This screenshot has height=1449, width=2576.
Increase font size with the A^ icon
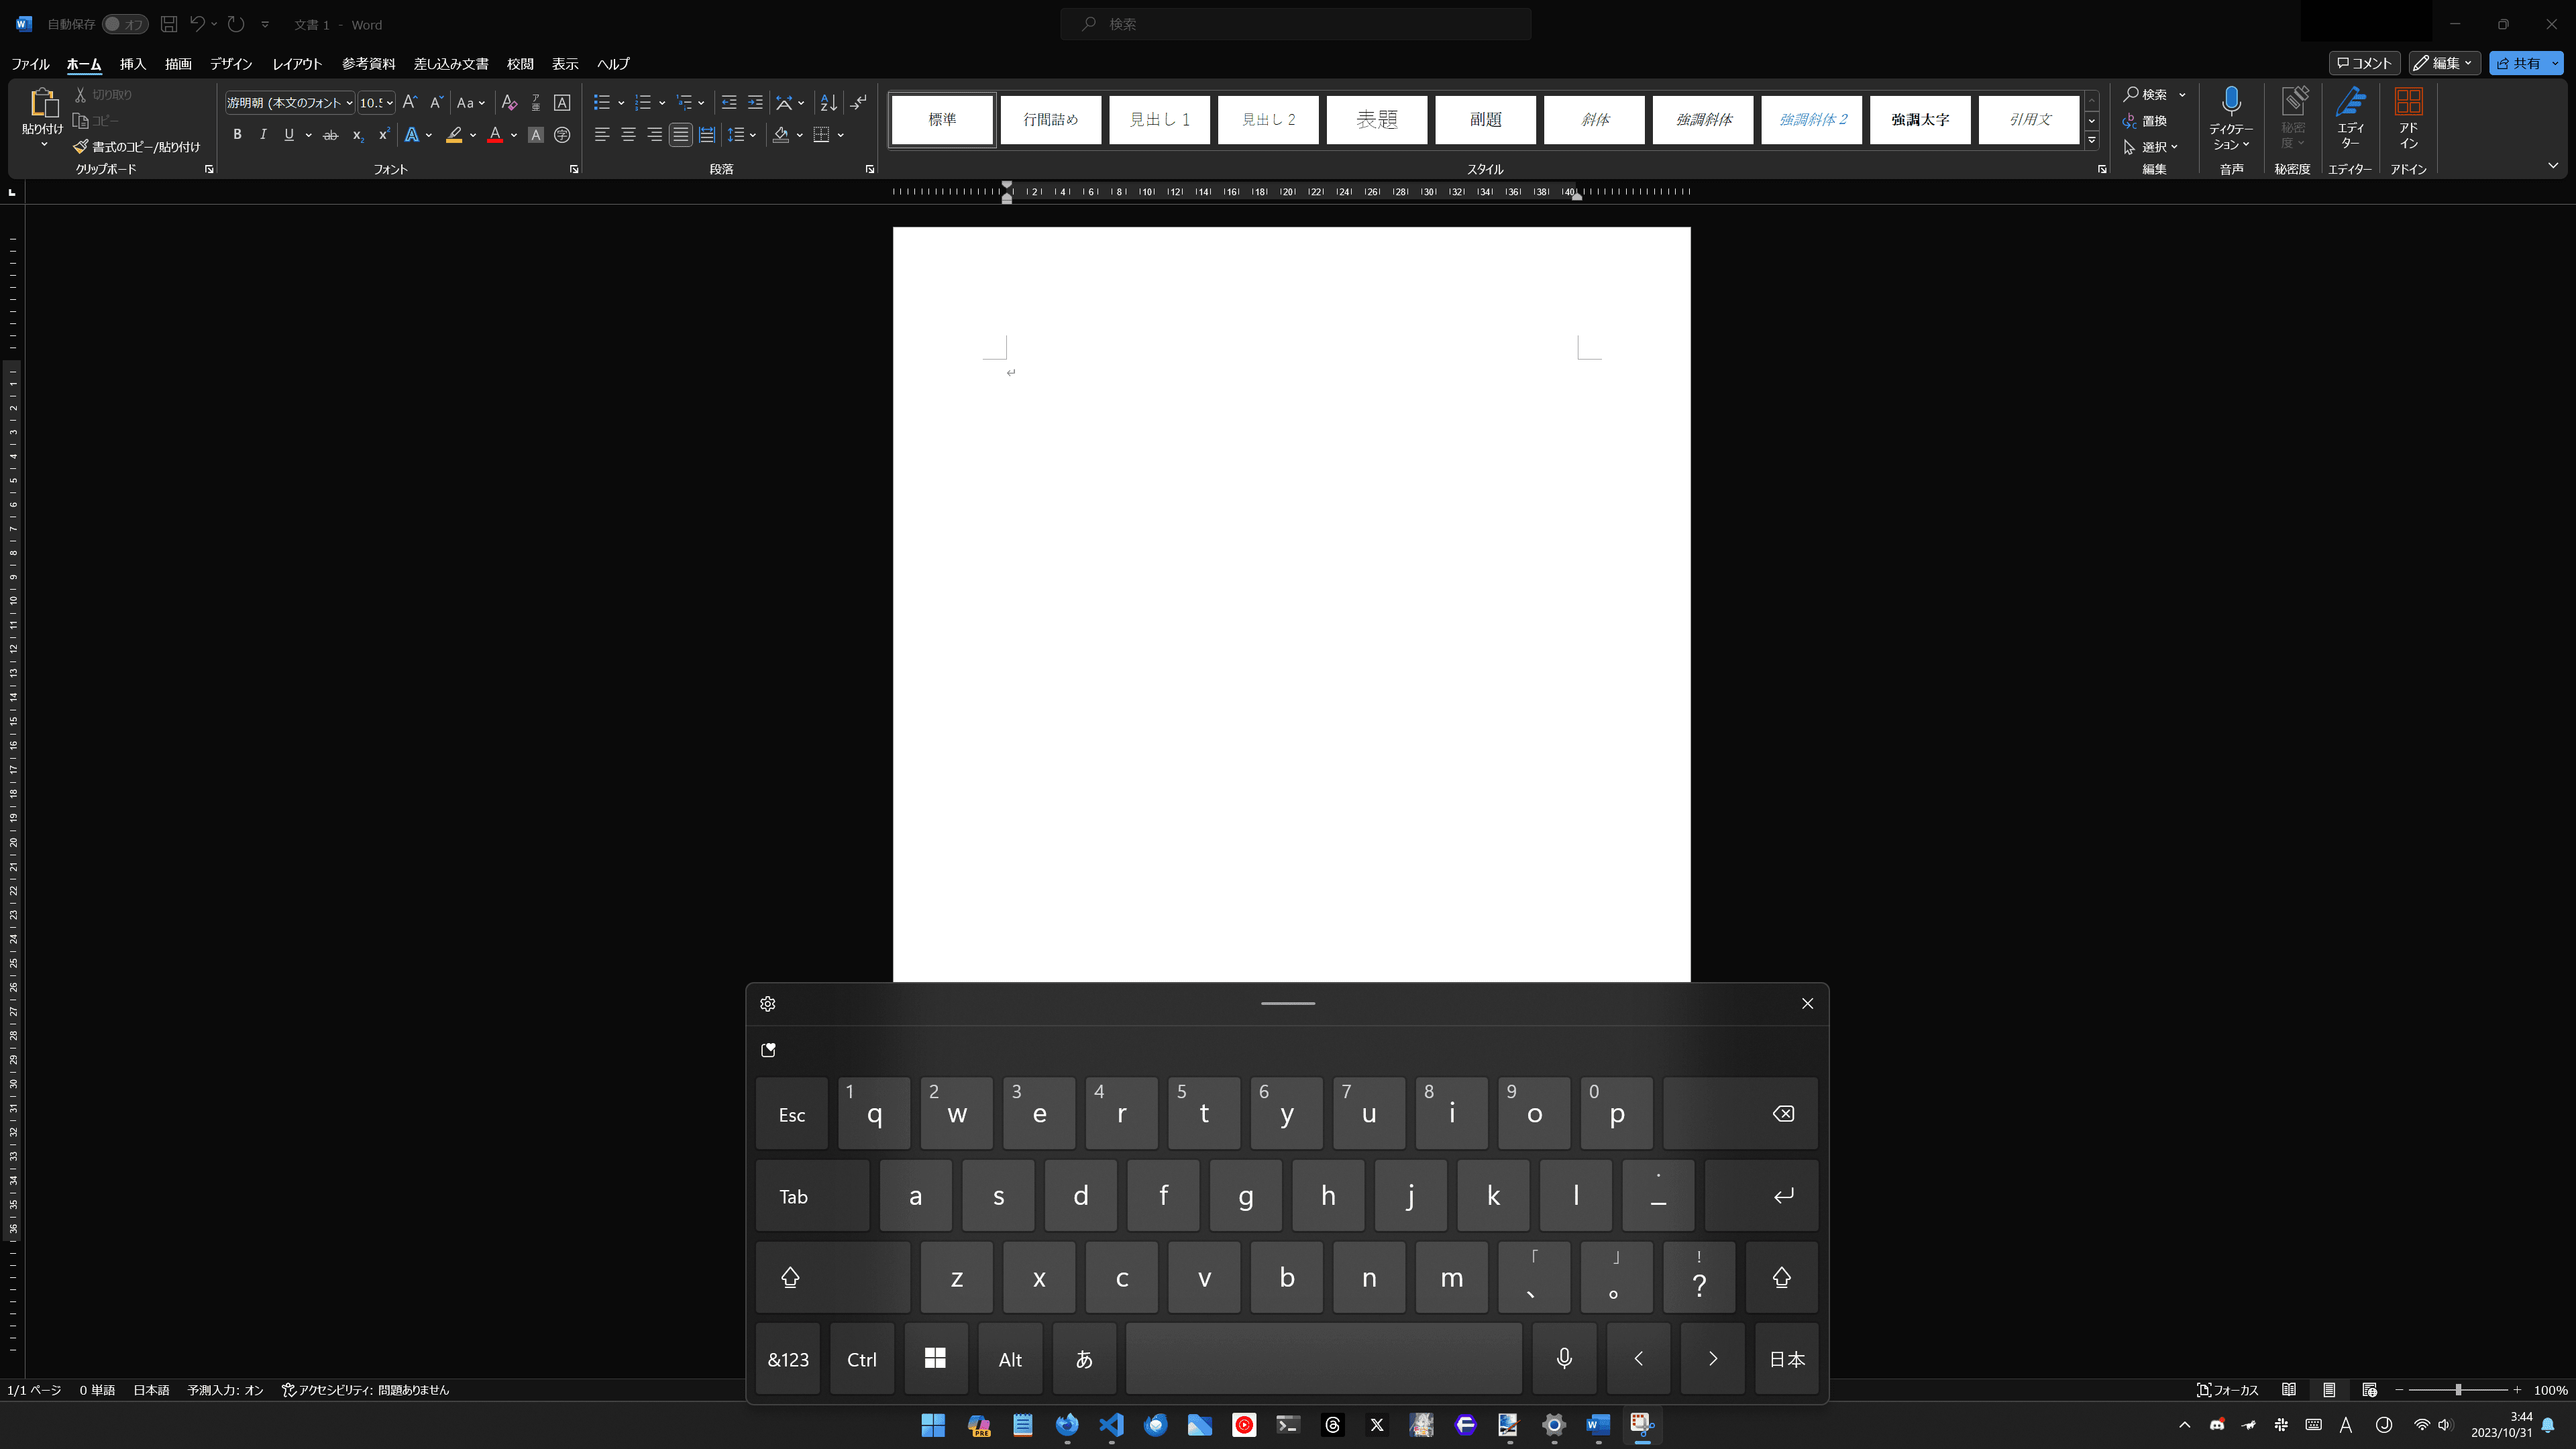(x=410, y=102)
